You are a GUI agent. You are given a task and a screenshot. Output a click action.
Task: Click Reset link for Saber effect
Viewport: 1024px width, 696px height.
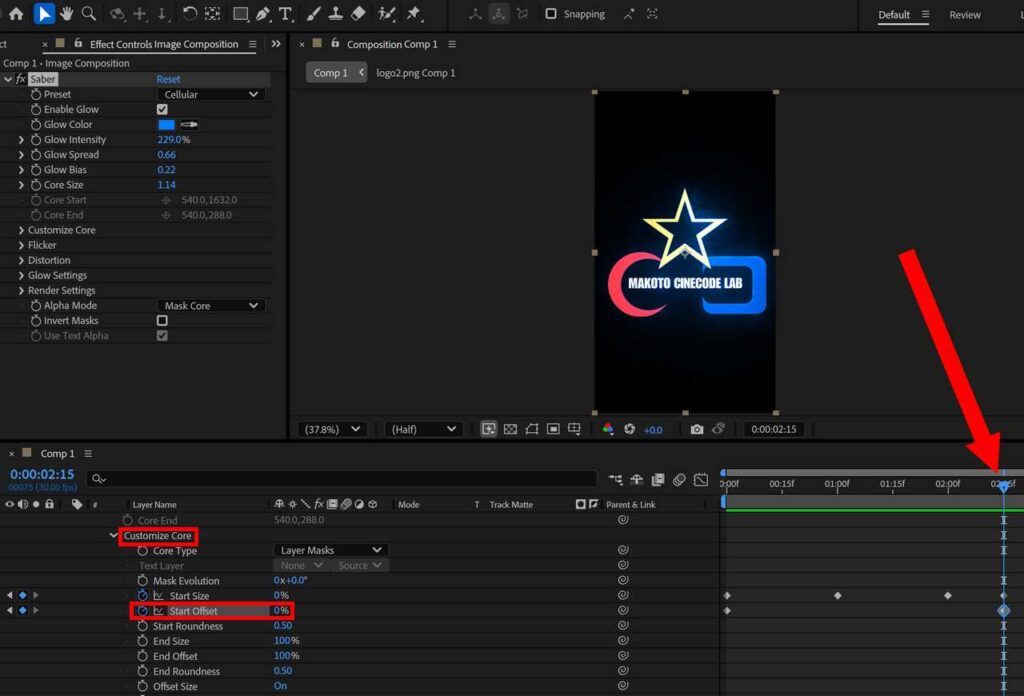[168, 79]
